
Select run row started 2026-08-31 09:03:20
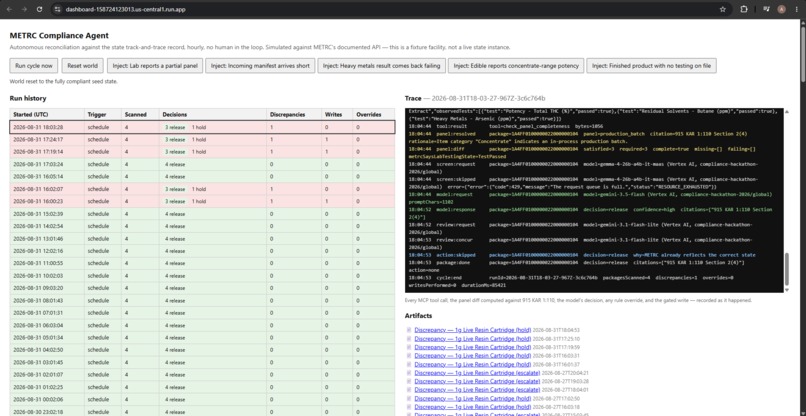[202, 288]
